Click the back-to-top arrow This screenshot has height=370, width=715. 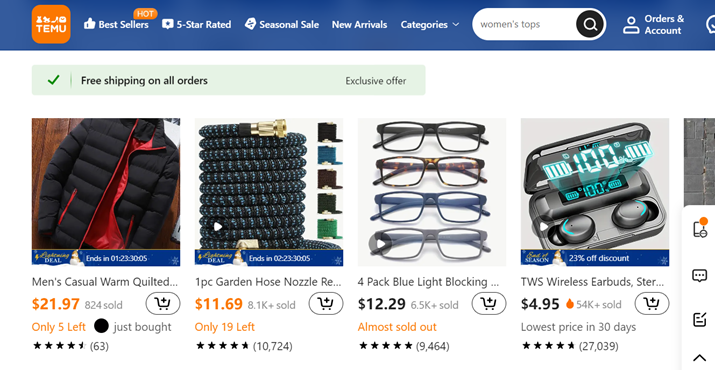[699, 358]
